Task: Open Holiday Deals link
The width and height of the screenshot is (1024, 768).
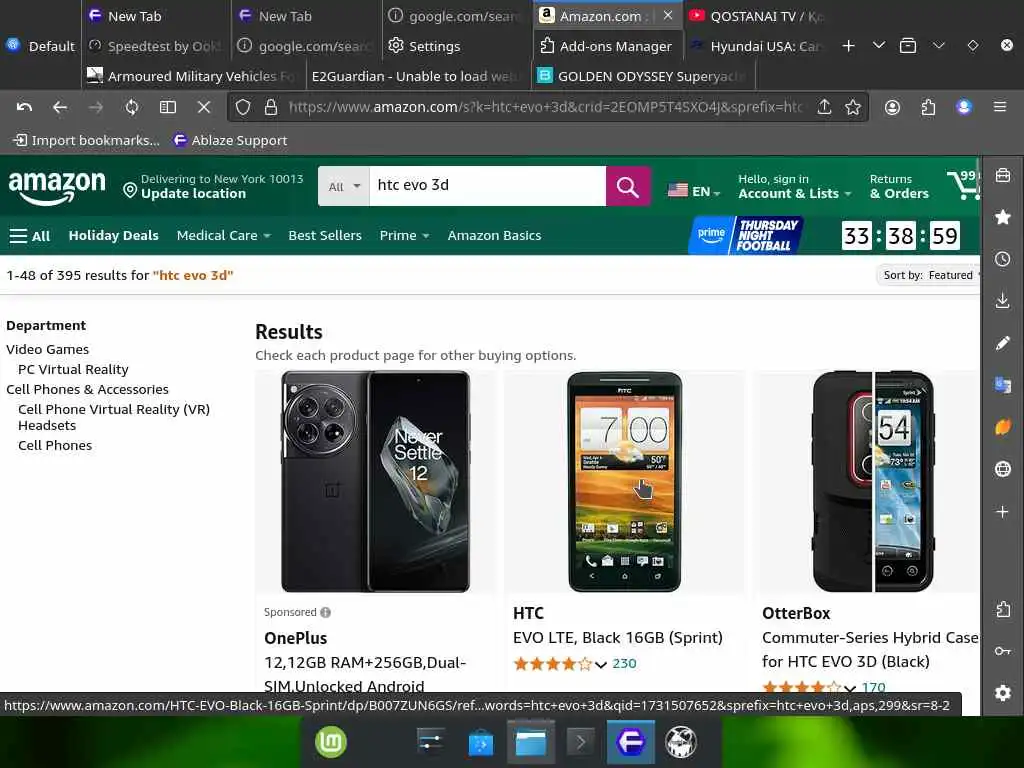Action: pos(114,235)
